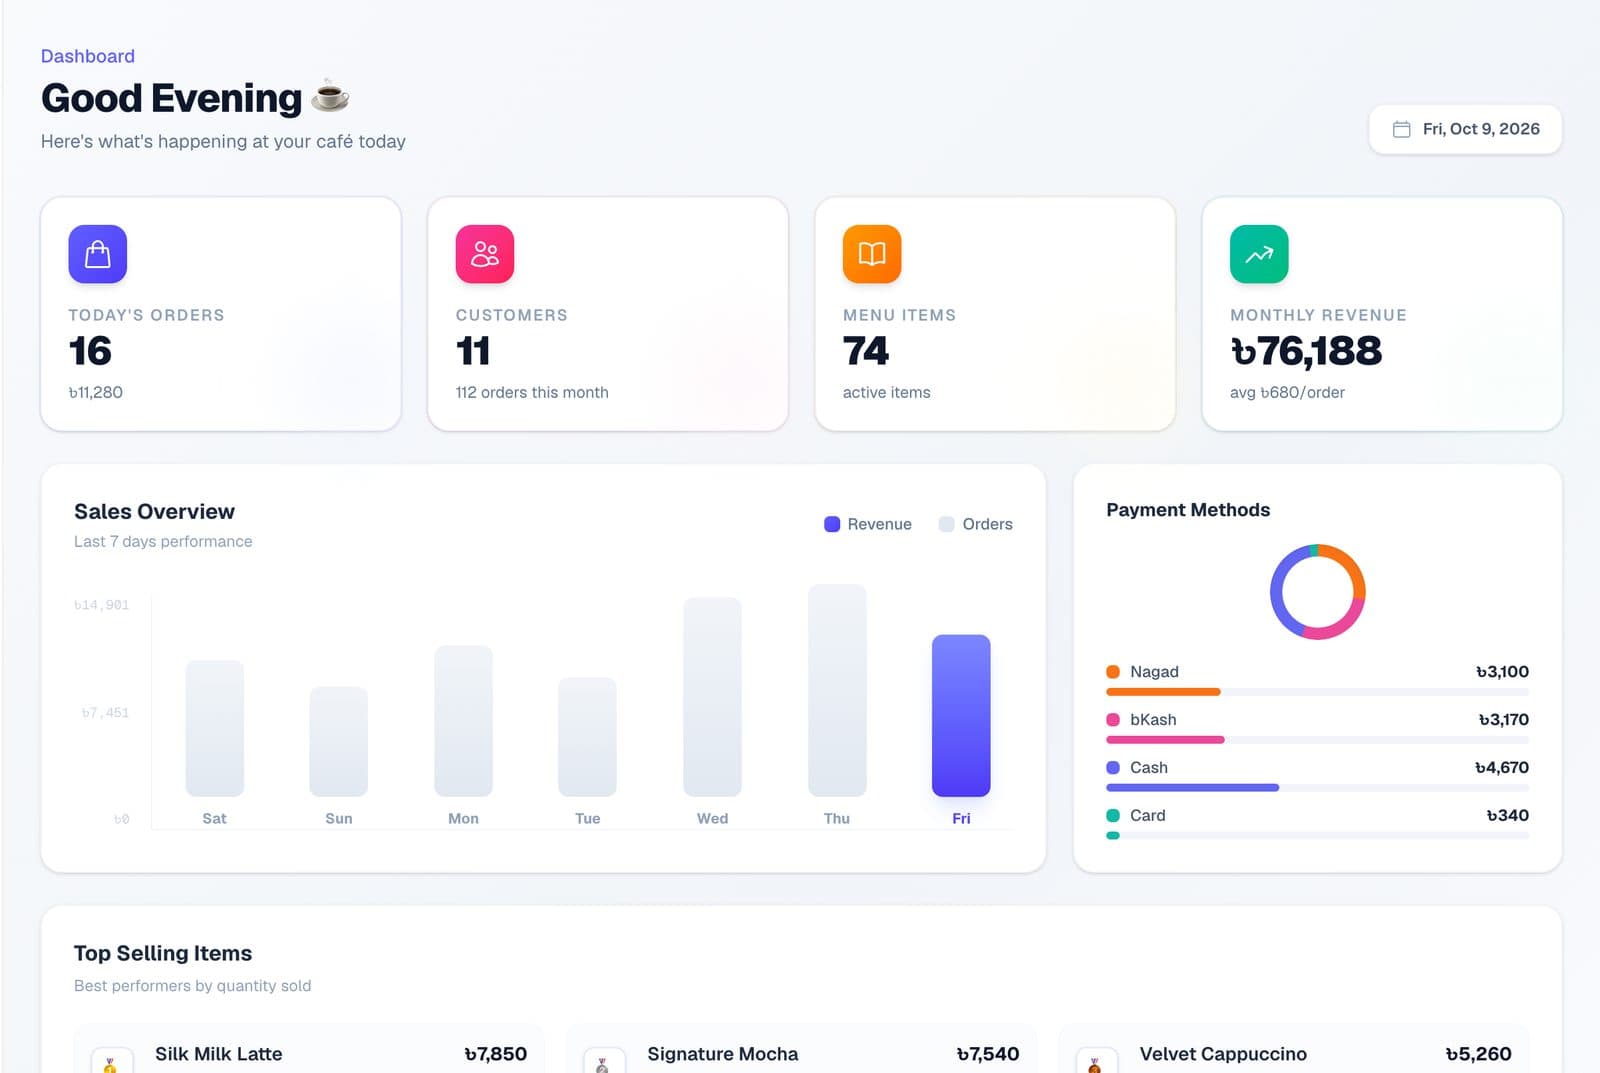Select the highlighted Fri revenue bar
Screen dimensions: 1600x1073
point(961,716)
